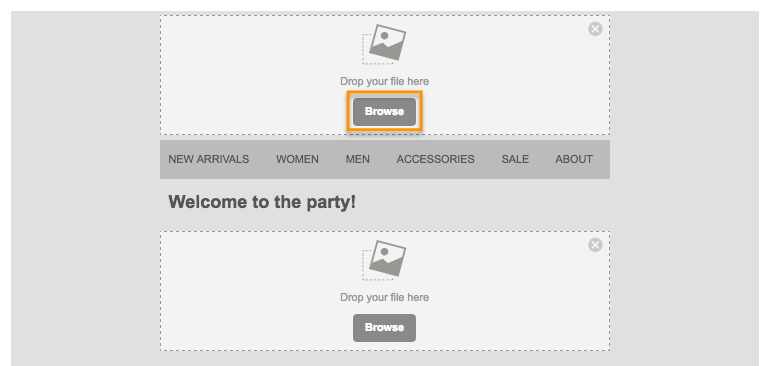Click the gray canvas margin beside the template
The width and height of the screenshot is (769, 366).
(x=83, y=196)
